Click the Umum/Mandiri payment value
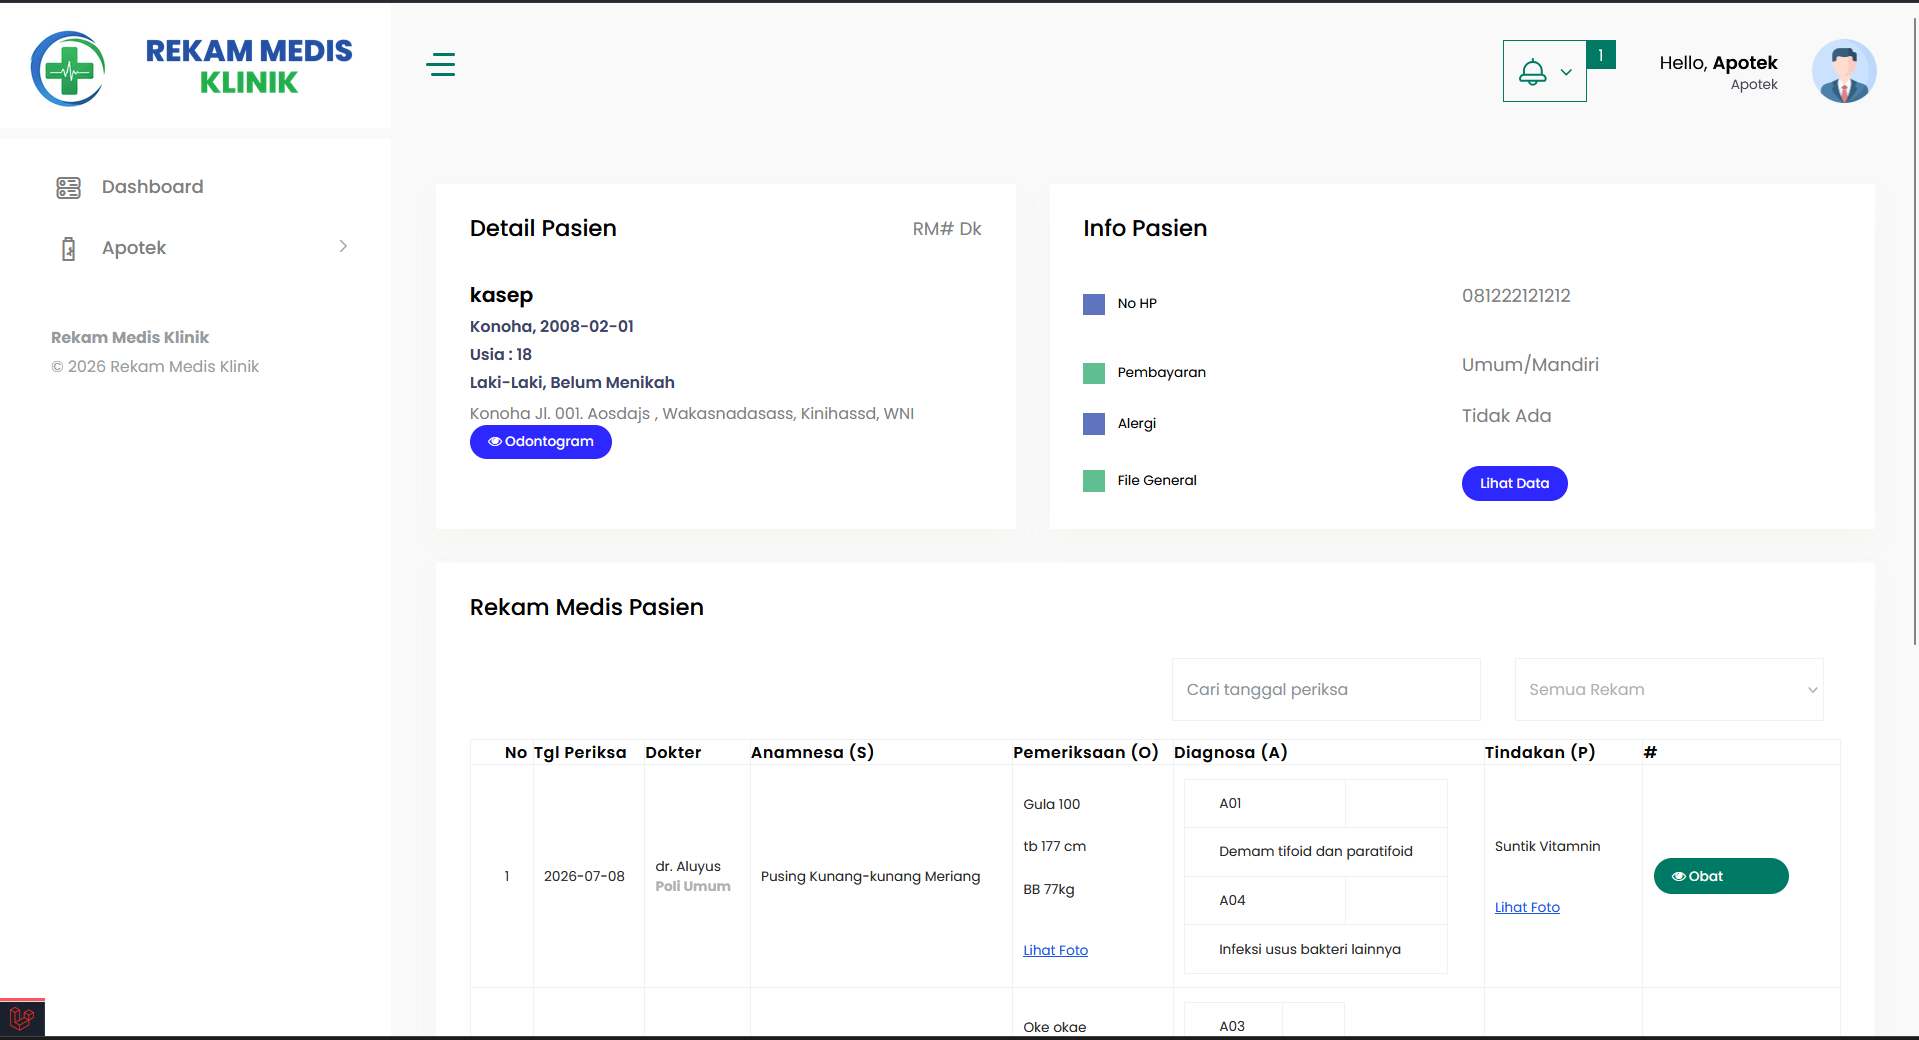Image resolution: width=1919 pixels, height=1040 pixels. coord(1530,365)
